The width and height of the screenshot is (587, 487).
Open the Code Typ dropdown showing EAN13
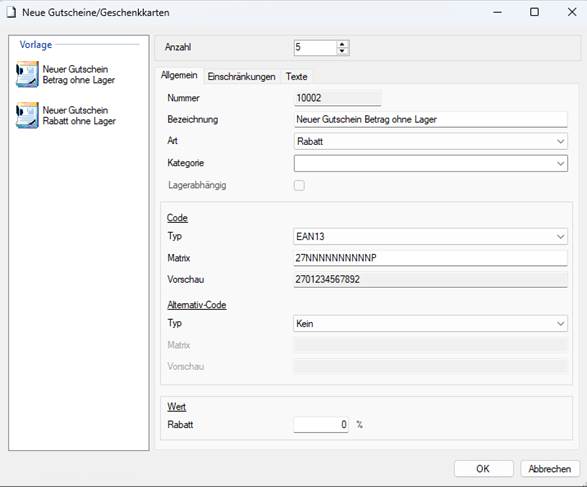(x=431, y=237)
